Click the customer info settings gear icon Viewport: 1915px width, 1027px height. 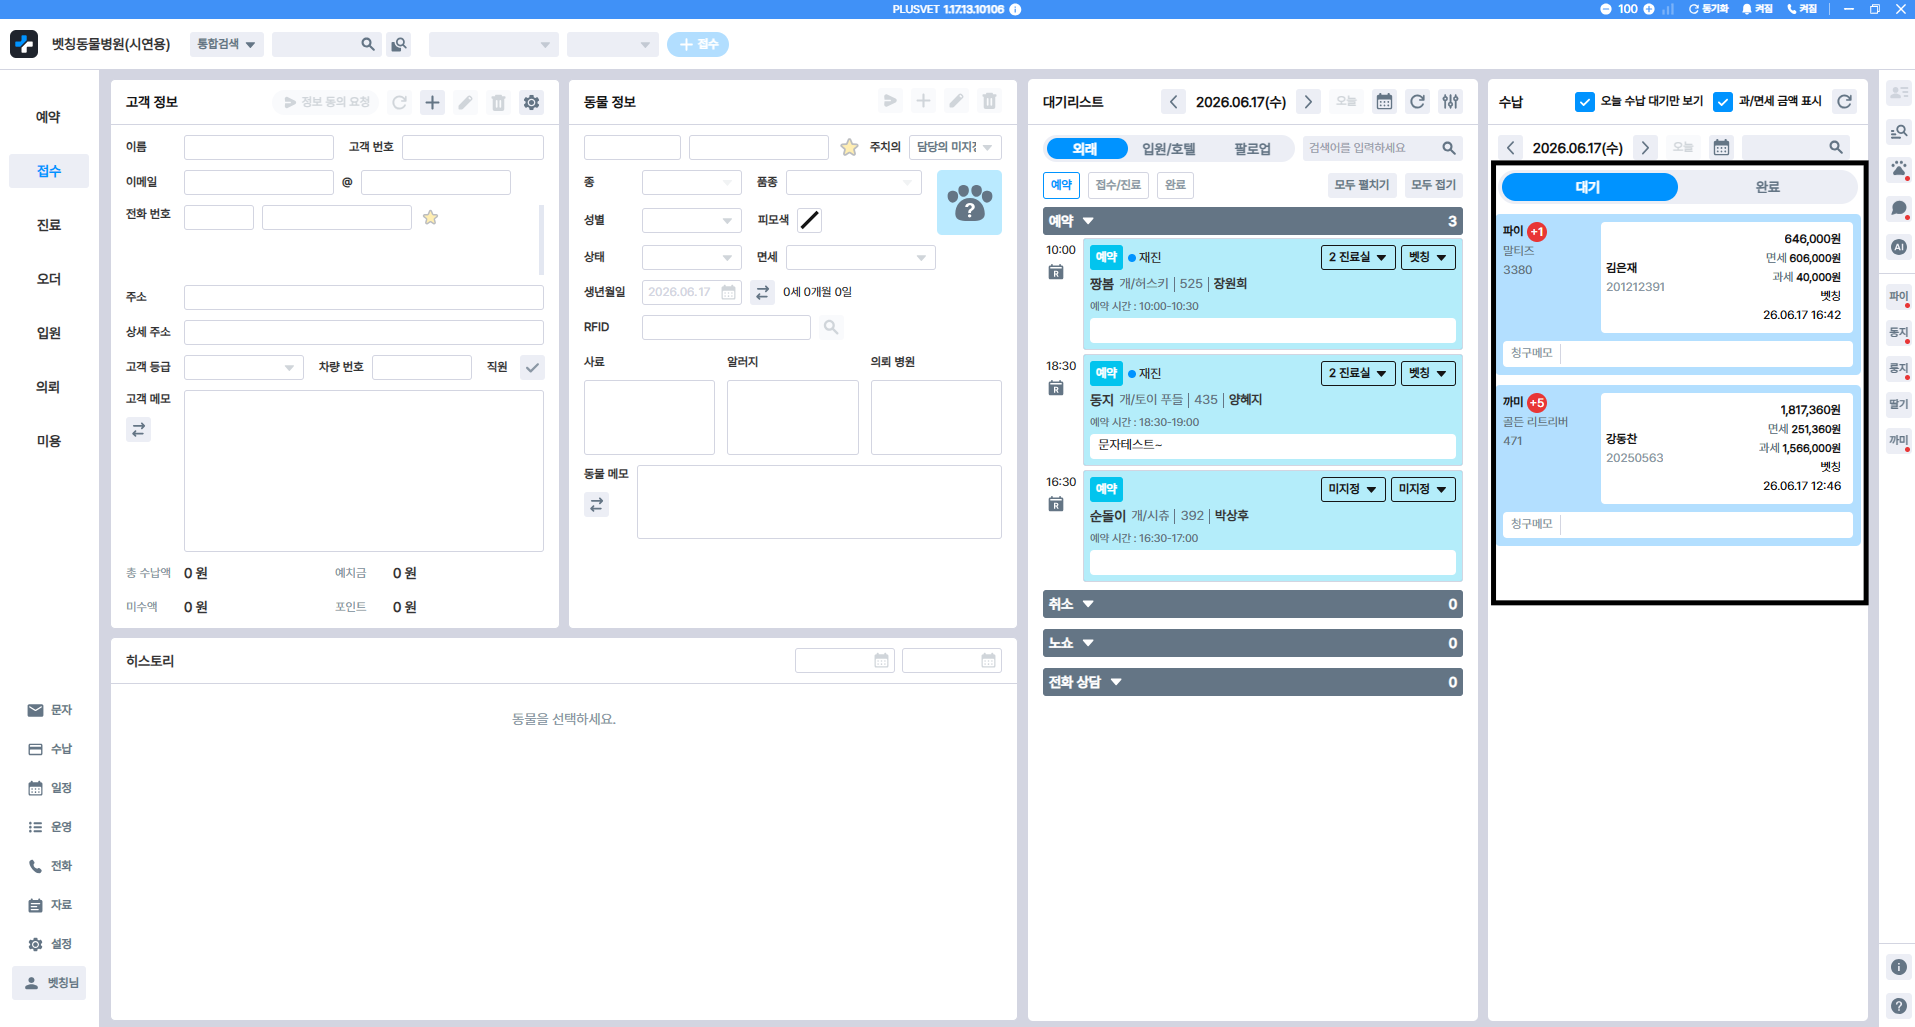tap(532, 102)
